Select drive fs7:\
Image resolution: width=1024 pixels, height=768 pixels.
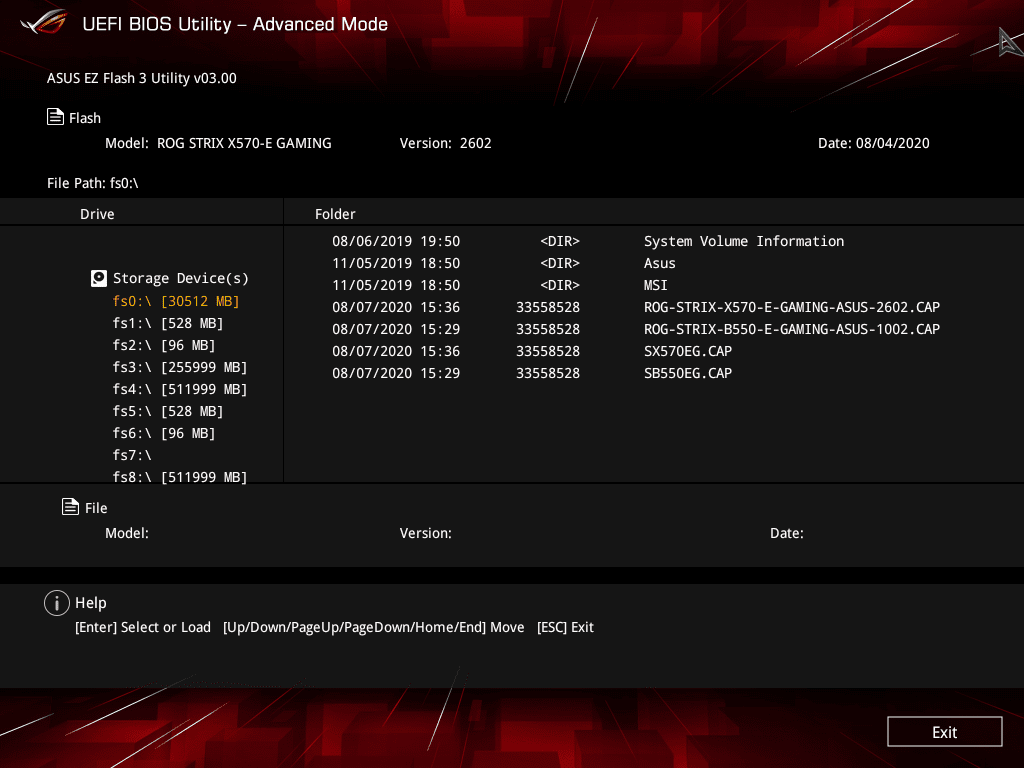point(132,455)
